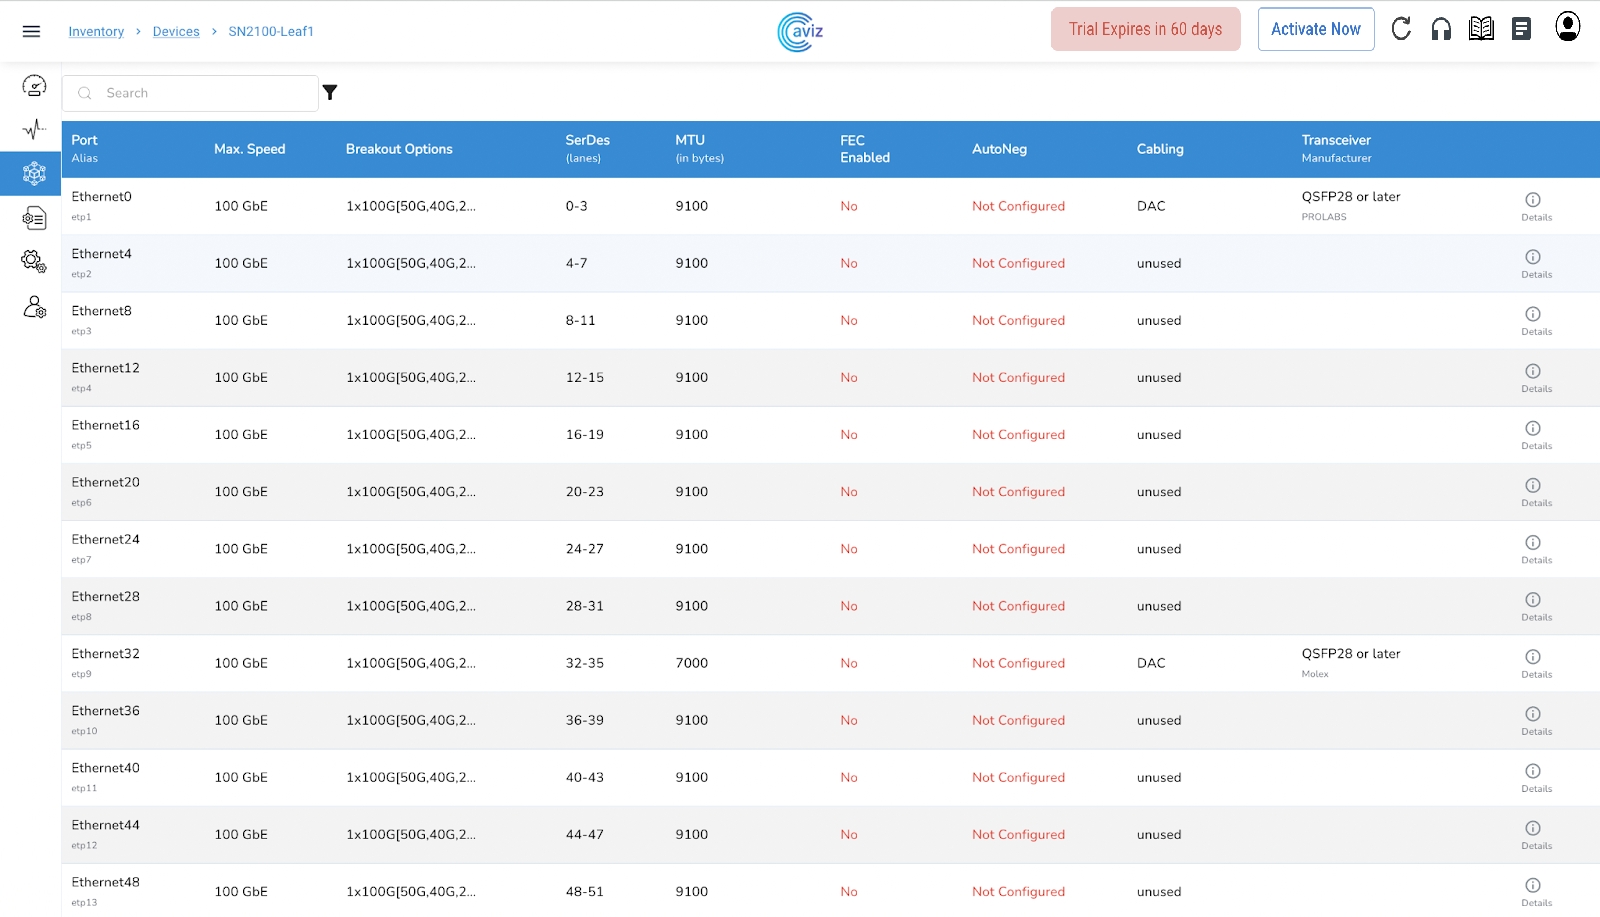Open the documentation book icon
The width and height of the screenshot is (1600, 917).
[1481, 29]
